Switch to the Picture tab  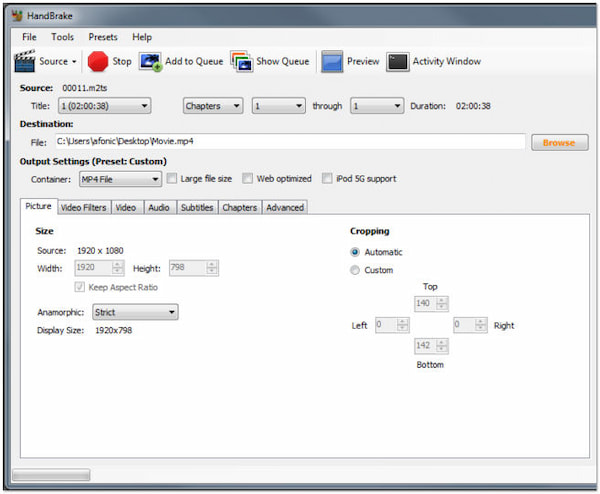tap(38, 206)
